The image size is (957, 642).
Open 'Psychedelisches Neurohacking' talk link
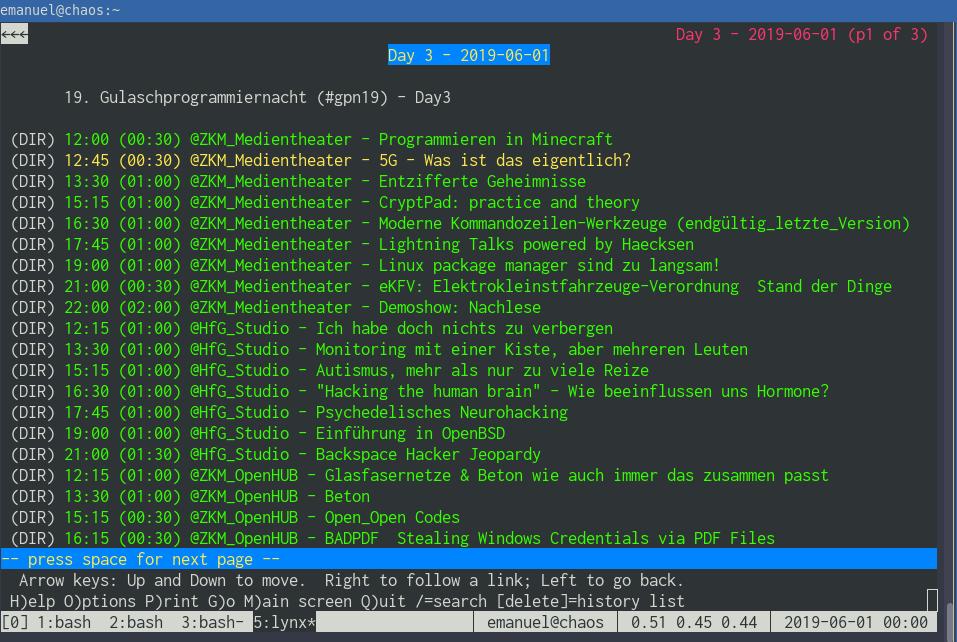coord(316,413)
